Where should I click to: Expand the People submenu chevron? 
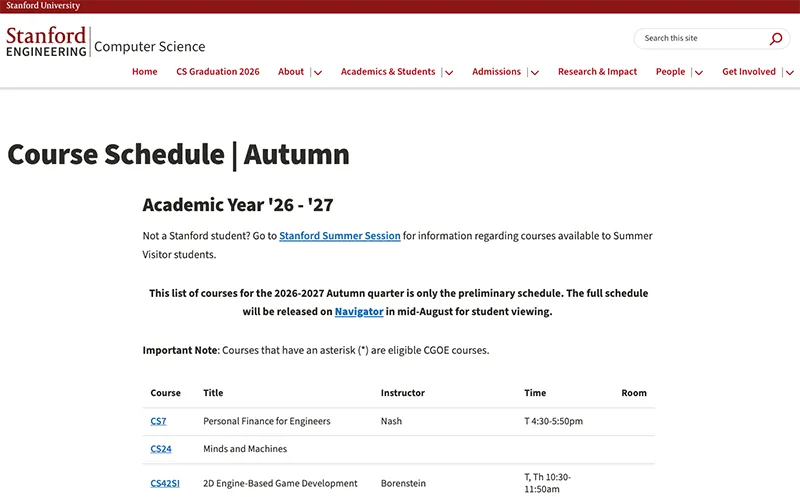(699, 72)
